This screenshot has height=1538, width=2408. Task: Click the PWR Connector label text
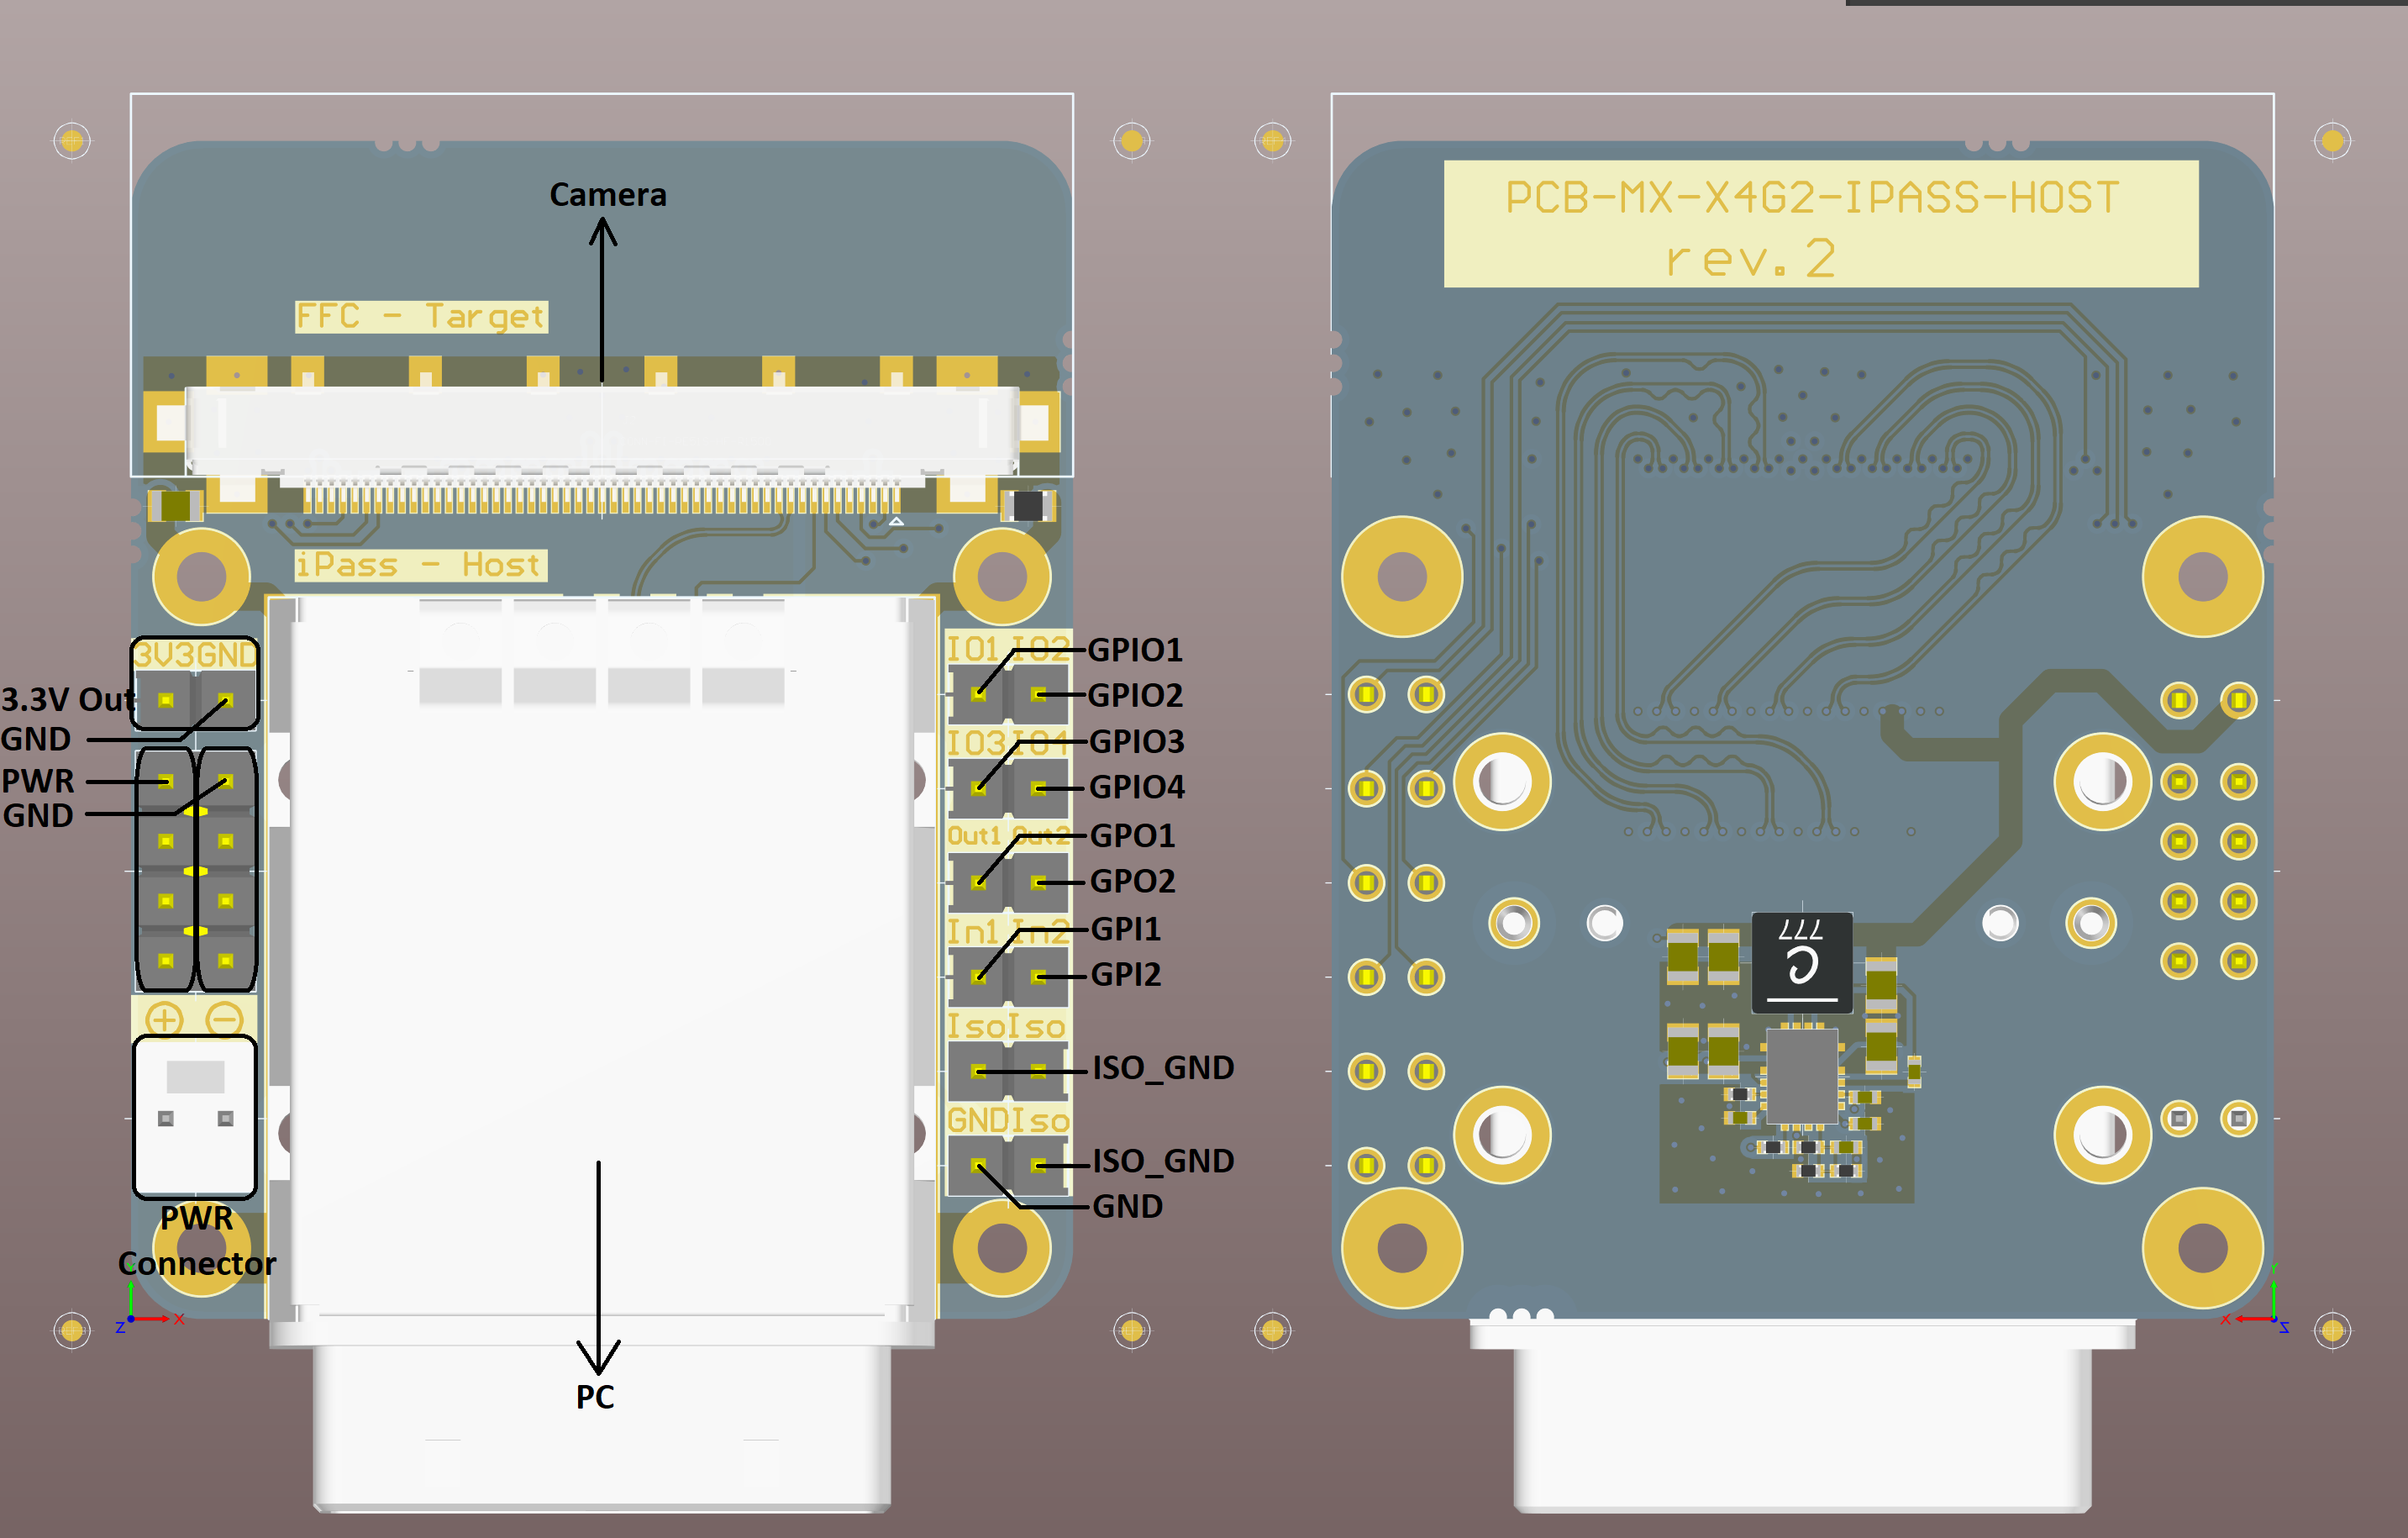pos(197,1241)
